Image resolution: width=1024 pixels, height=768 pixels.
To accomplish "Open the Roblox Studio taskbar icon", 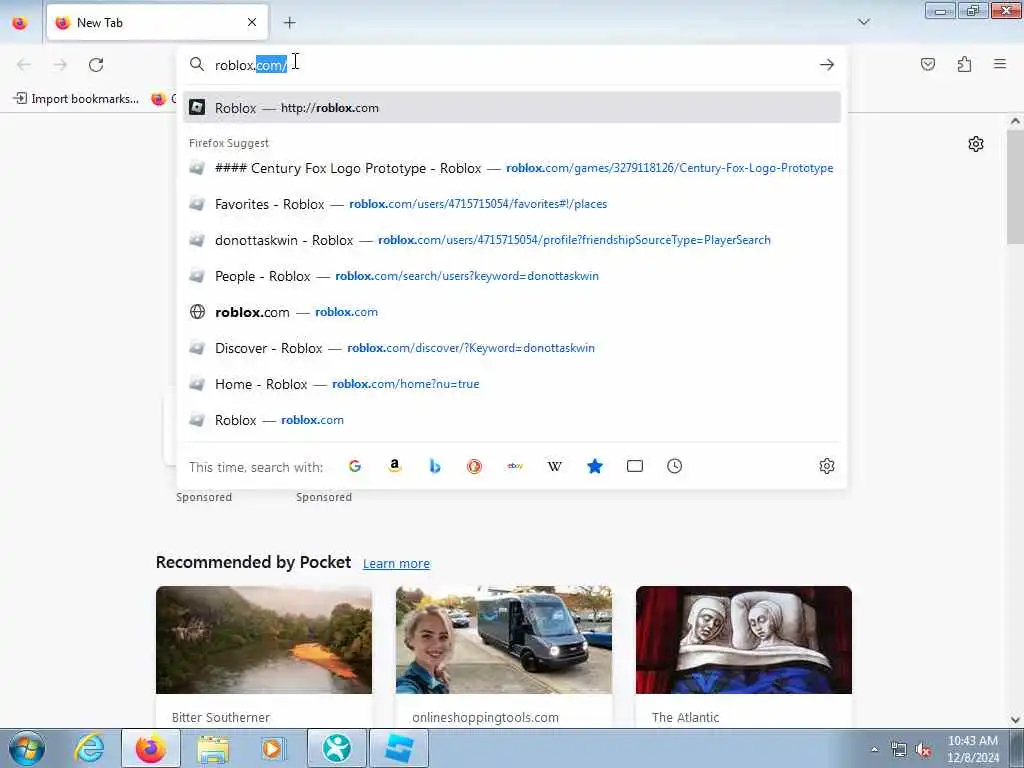I will coord(399,748).
